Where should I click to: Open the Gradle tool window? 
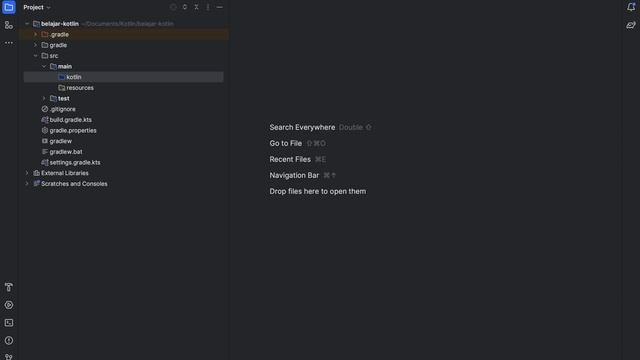[x=631, y=25]
